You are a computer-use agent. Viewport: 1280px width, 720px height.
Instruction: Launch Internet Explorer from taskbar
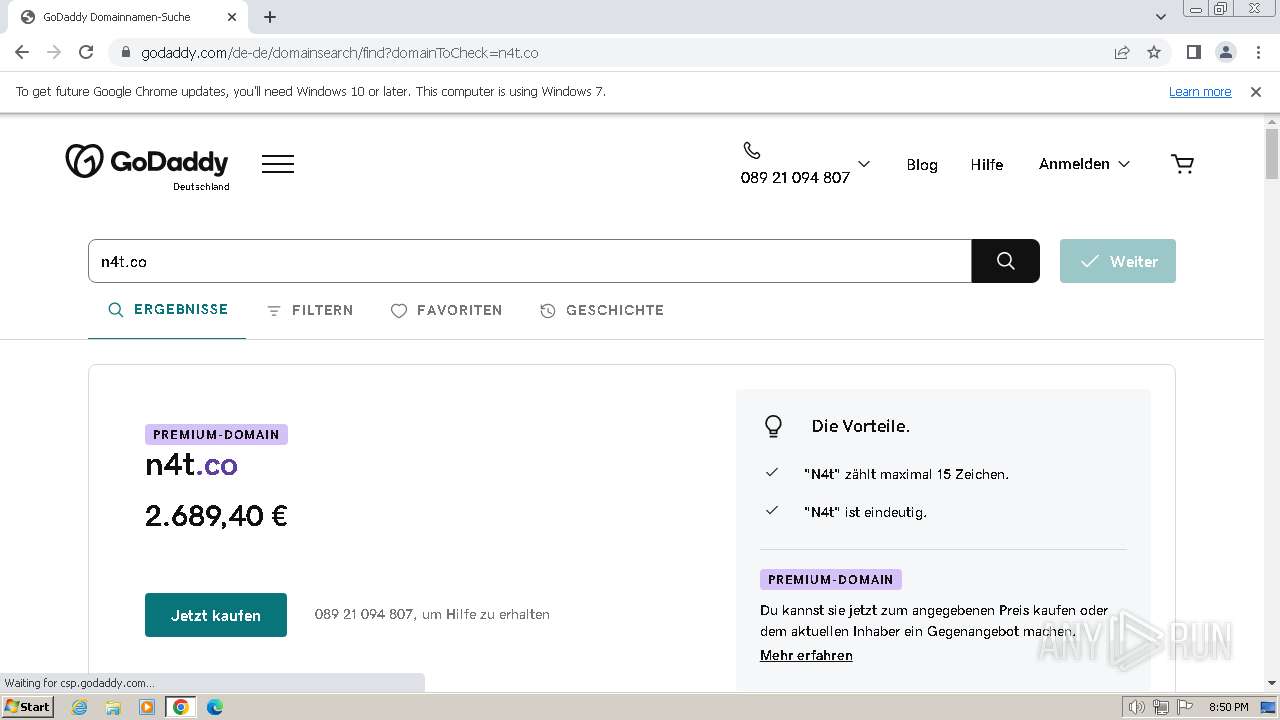pos(80,707)
